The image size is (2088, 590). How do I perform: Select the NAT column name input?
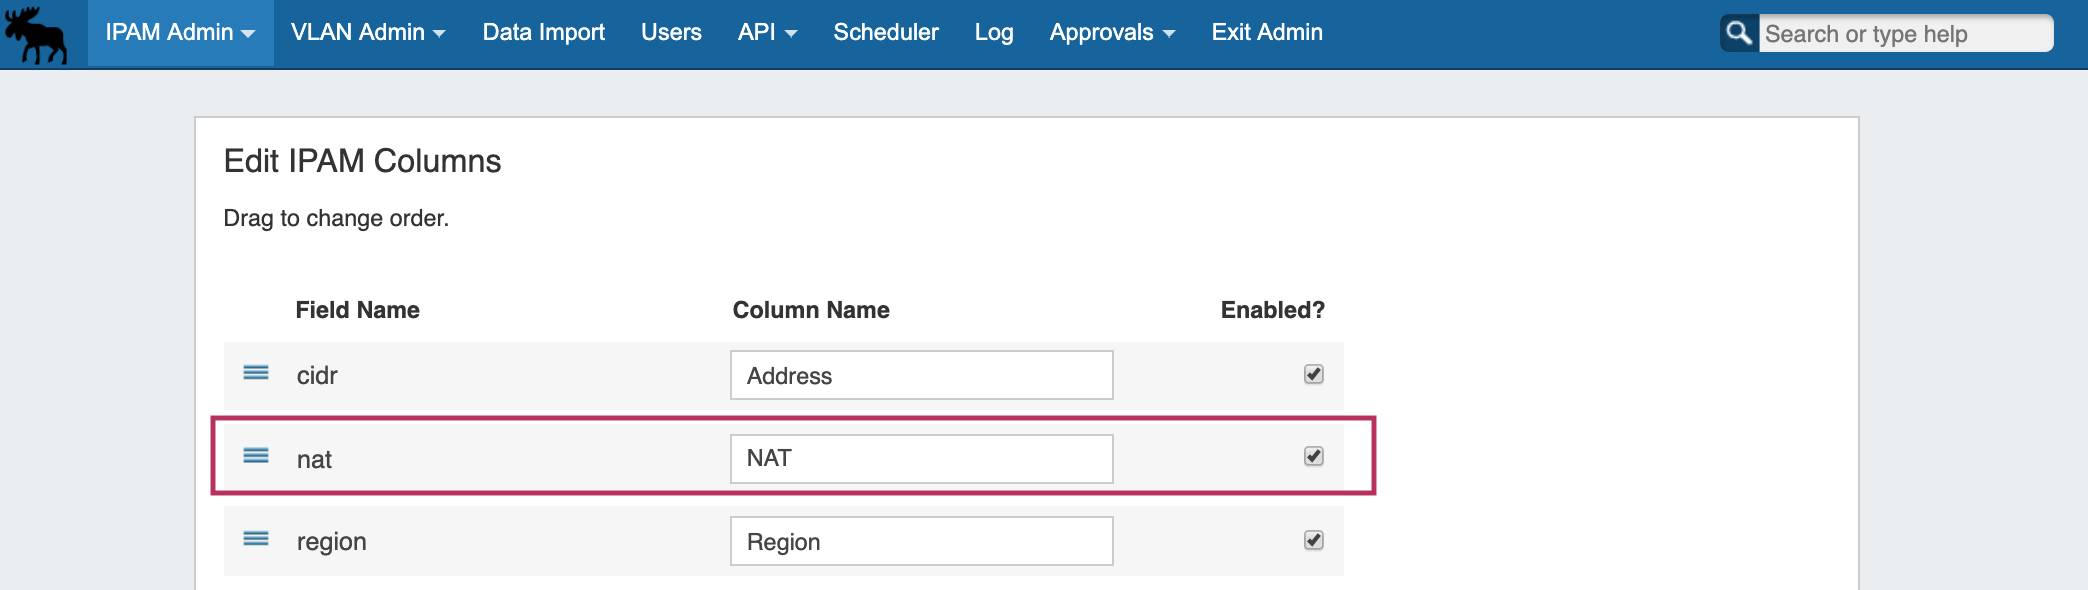[921, 458]
